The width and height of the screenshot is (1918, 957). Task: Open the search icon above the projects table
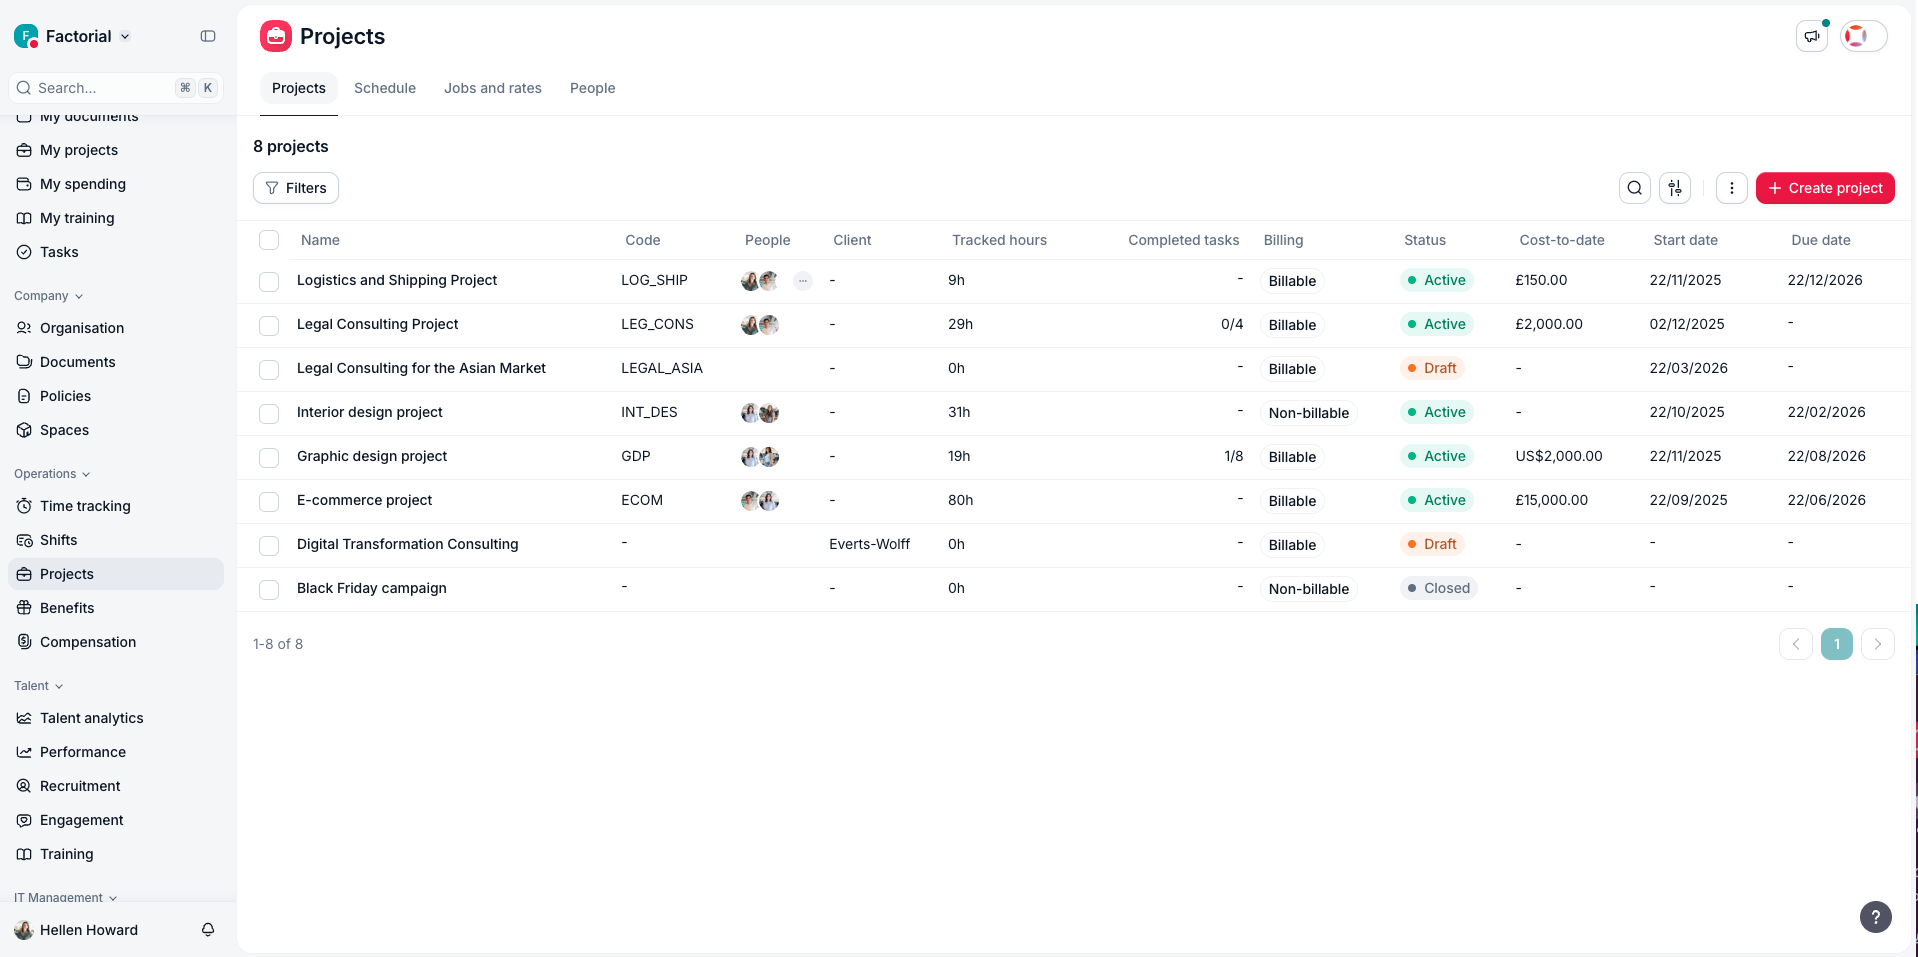coord(1634,187)
